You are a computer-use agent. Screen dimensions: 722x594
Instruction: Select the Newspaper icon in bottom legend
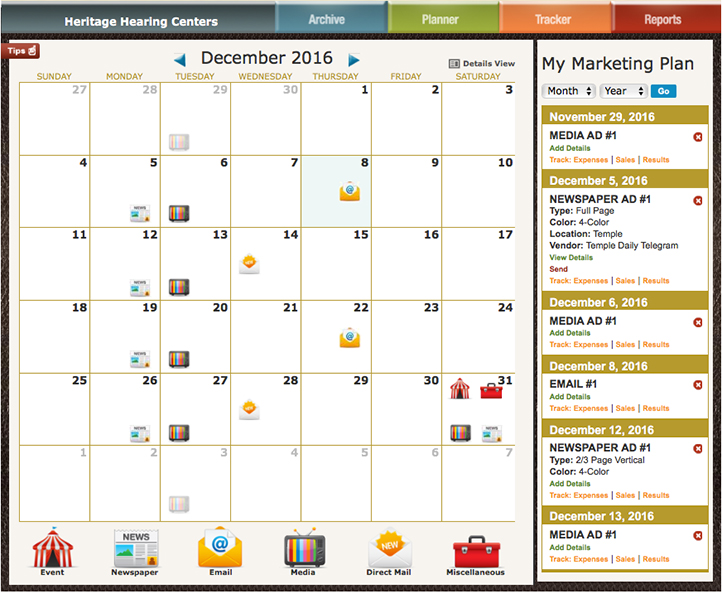pos(135,548)
